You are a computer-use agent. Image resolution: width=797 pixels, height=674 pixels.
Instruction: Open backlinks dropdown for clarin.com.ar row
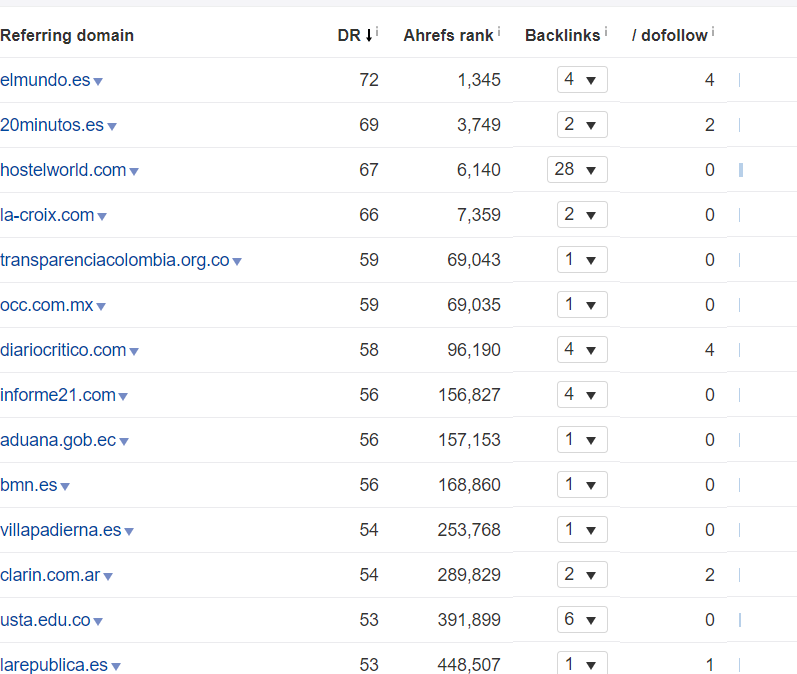582,574
